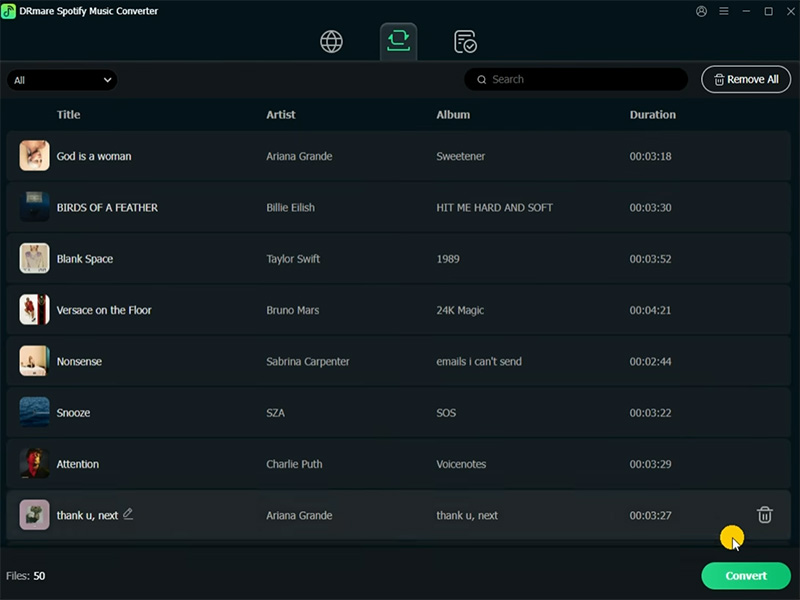The image size is (800, 600).
Task: Edit the thank u, next title
Action: click(128, 514)
